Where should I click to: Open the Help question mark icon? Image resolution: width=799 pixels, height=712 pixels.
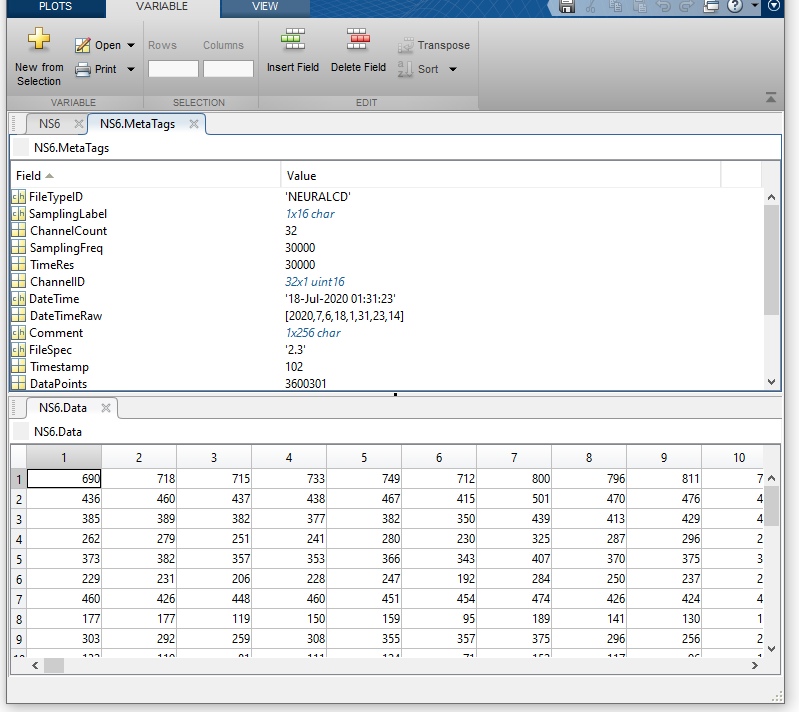pyautogui.click(x=735, y=6)
